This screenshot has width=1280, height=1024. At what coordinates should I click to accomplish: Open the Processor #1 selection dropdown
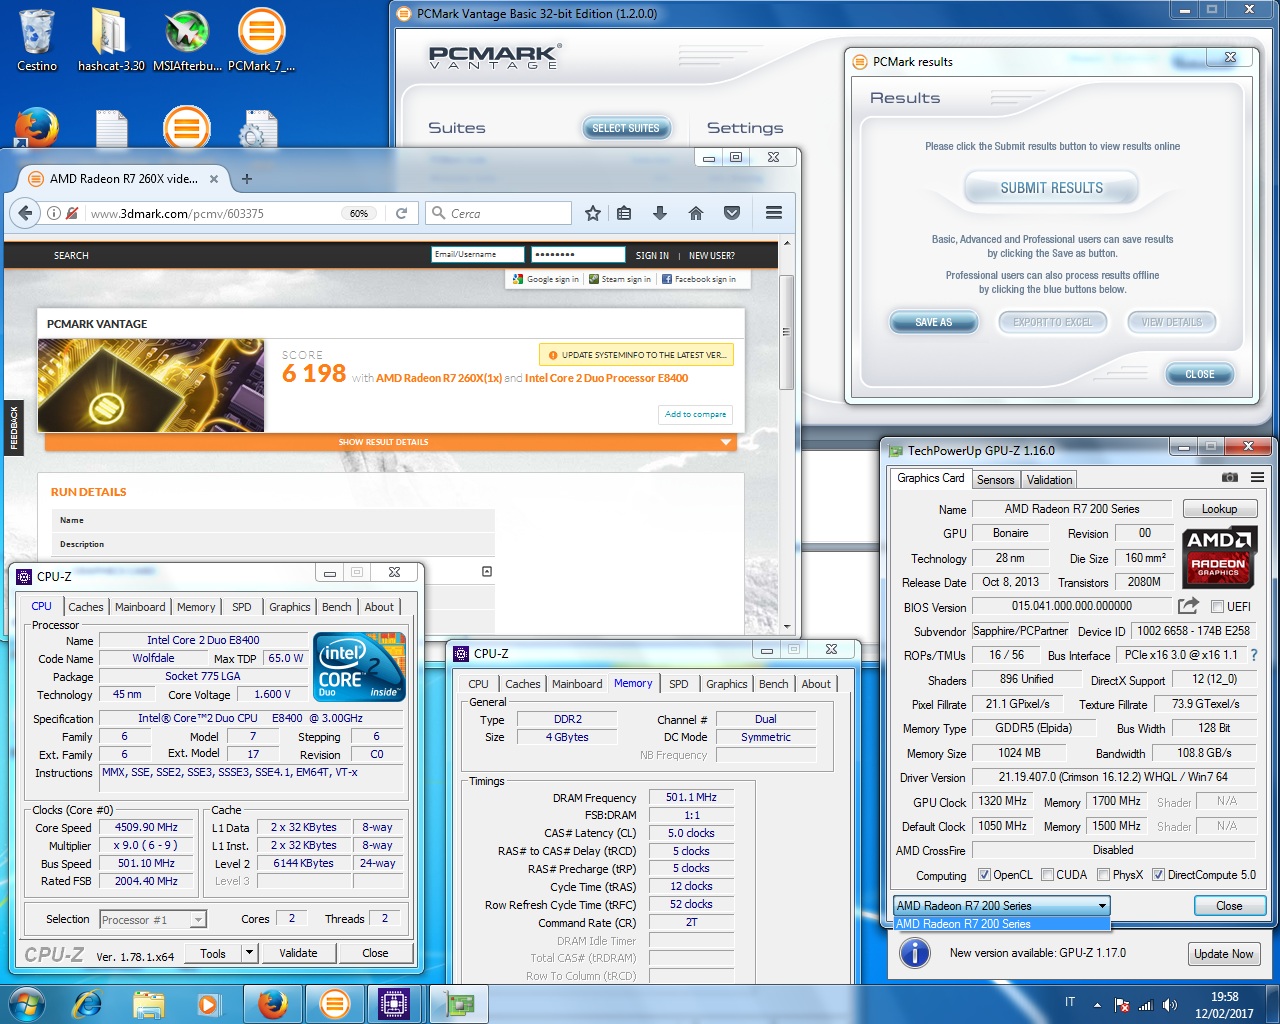(152, 919)
